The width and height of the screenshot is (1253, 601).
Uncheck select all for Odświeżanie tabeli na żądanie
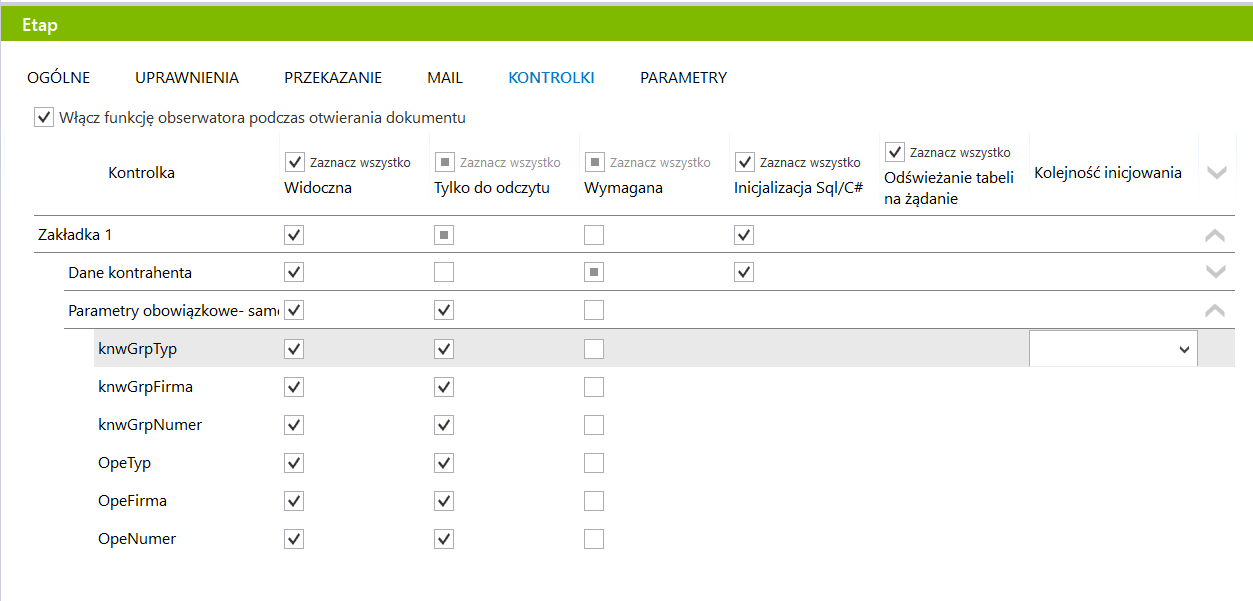pos(894,153)
